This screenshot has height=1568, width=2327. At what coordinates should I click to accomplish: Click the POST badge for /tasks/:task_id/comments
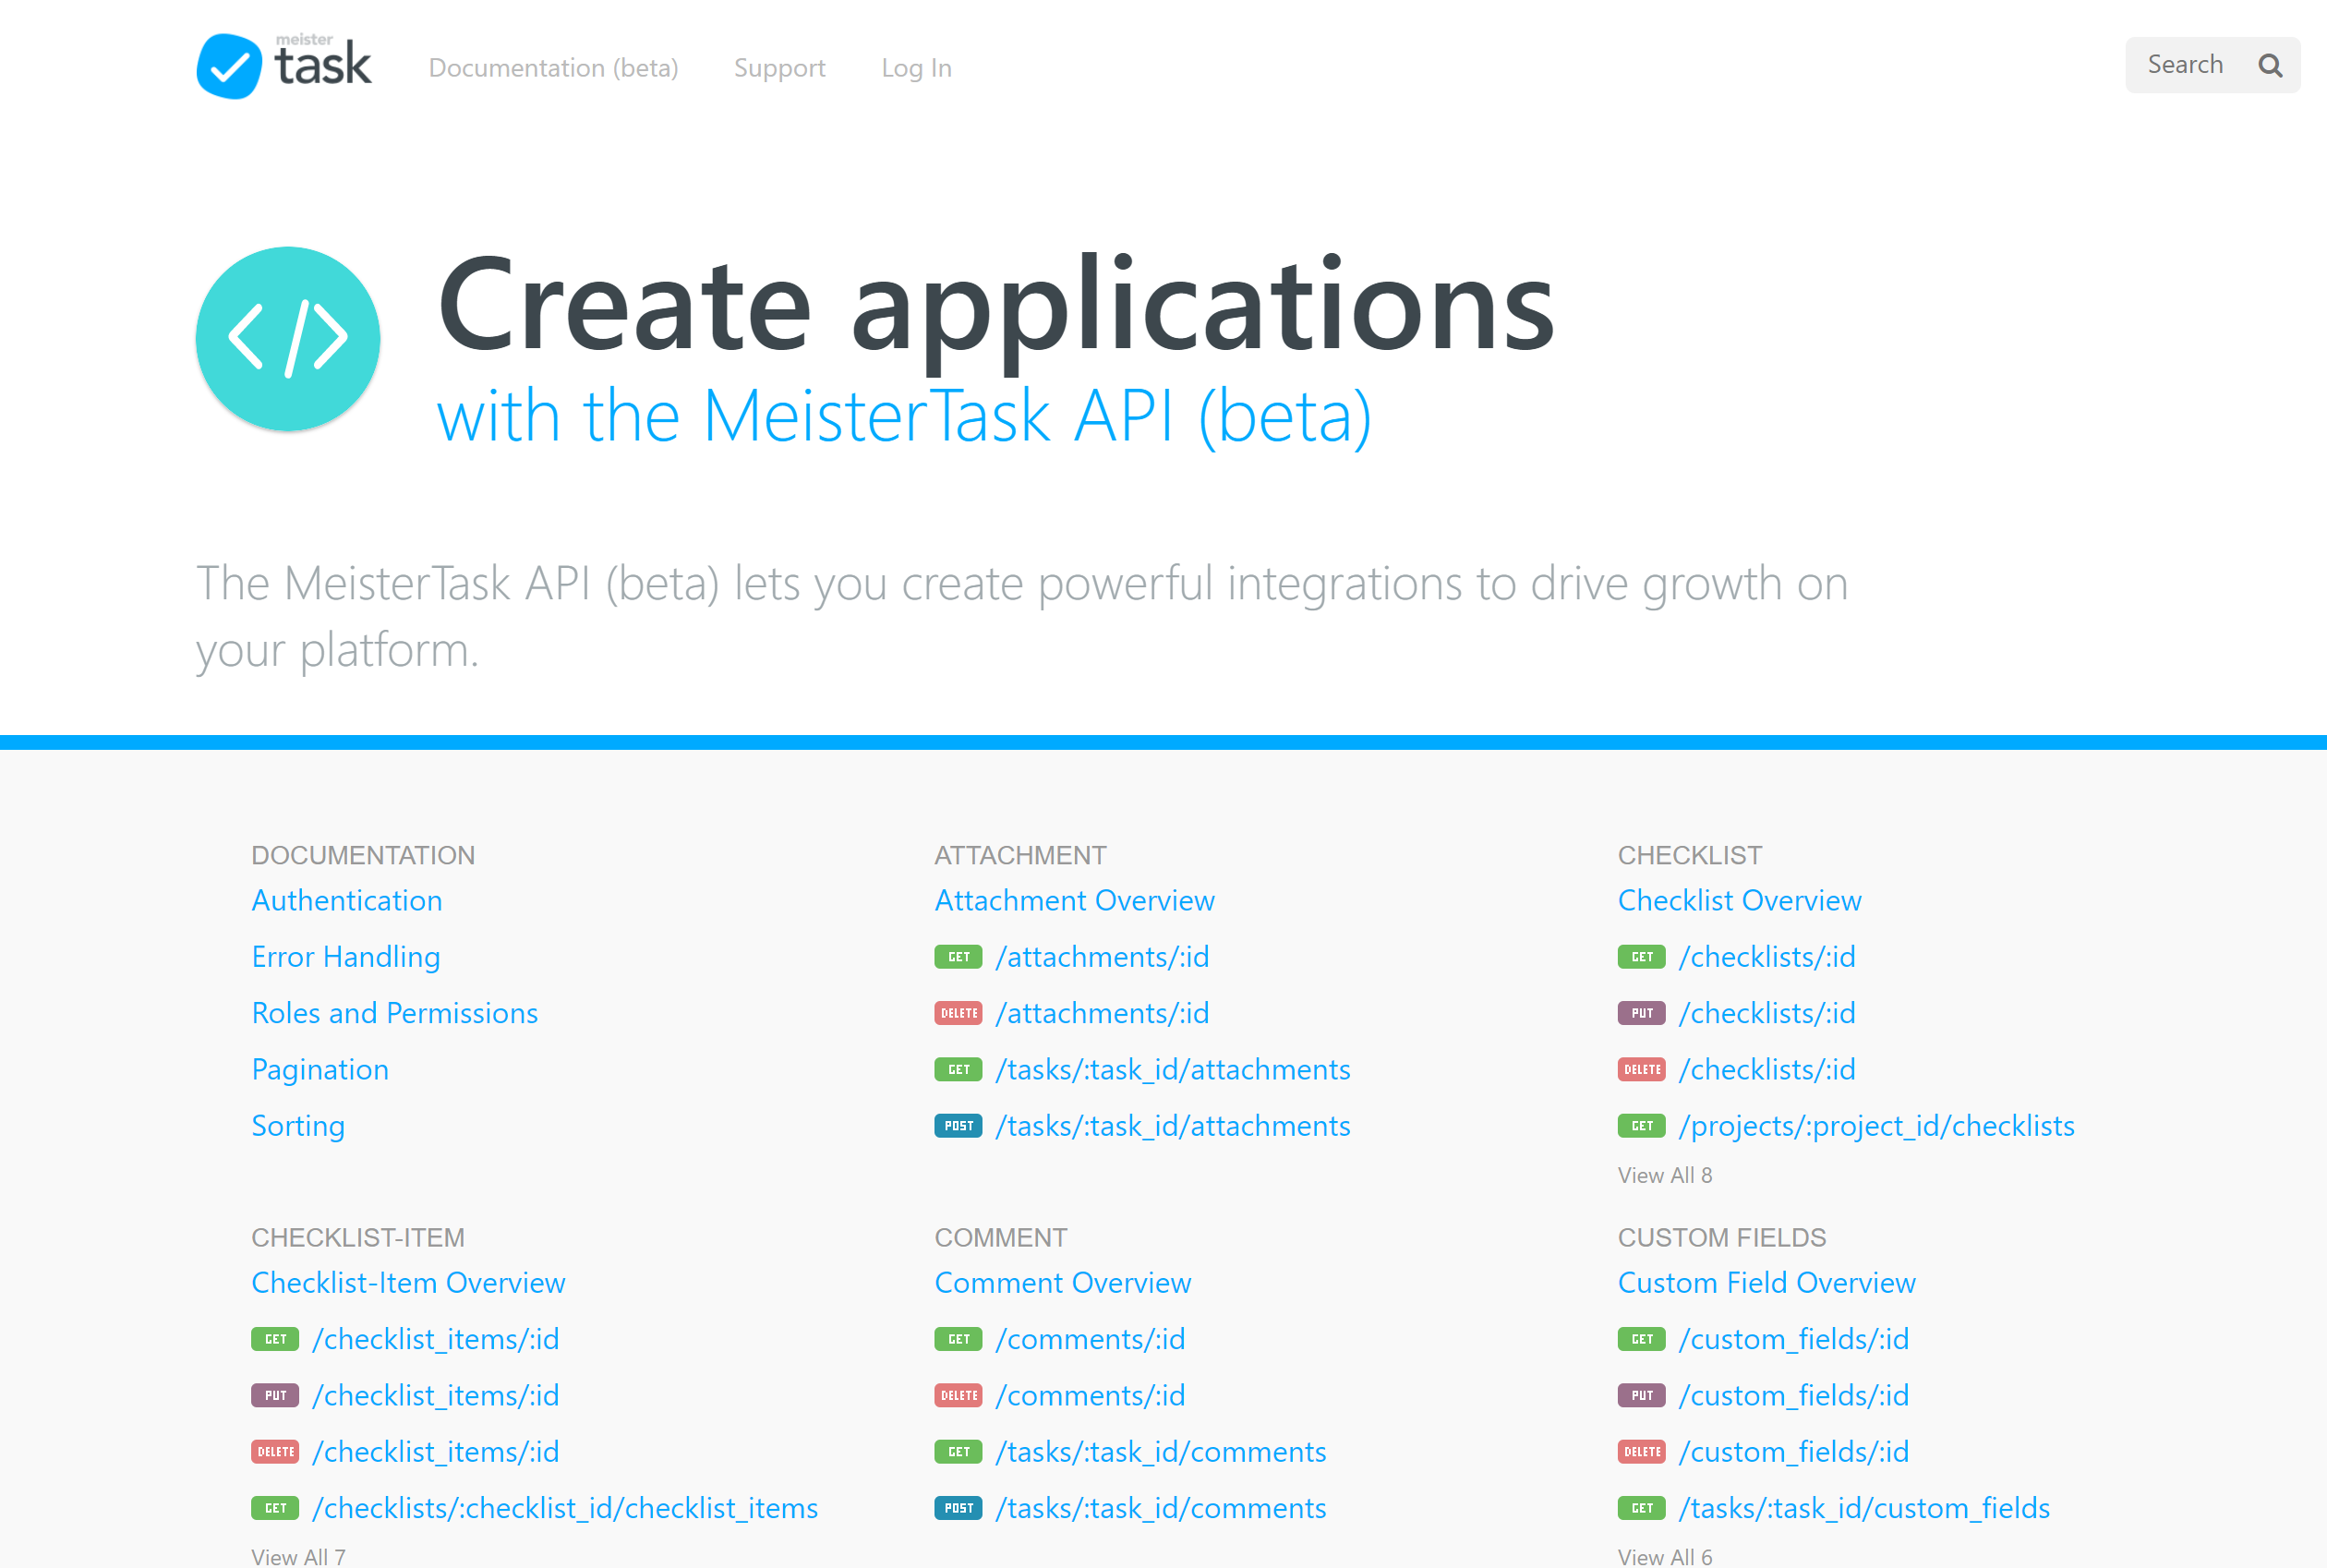(957, 1508)
